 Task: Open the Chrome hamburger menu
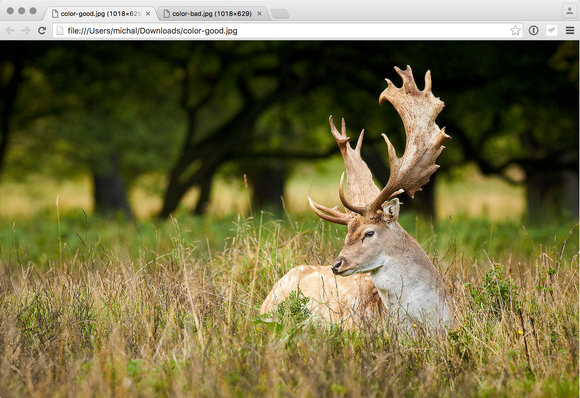point(570,30)
